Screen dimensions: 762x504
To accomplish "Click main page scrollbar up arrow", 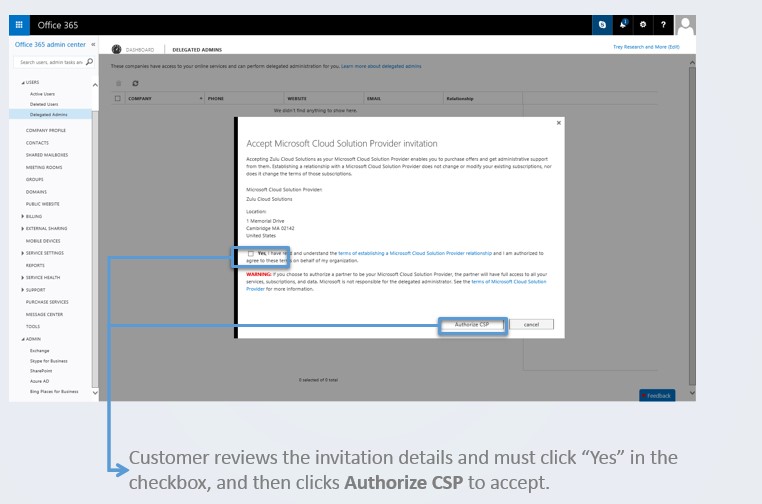I will pos(692,63).
